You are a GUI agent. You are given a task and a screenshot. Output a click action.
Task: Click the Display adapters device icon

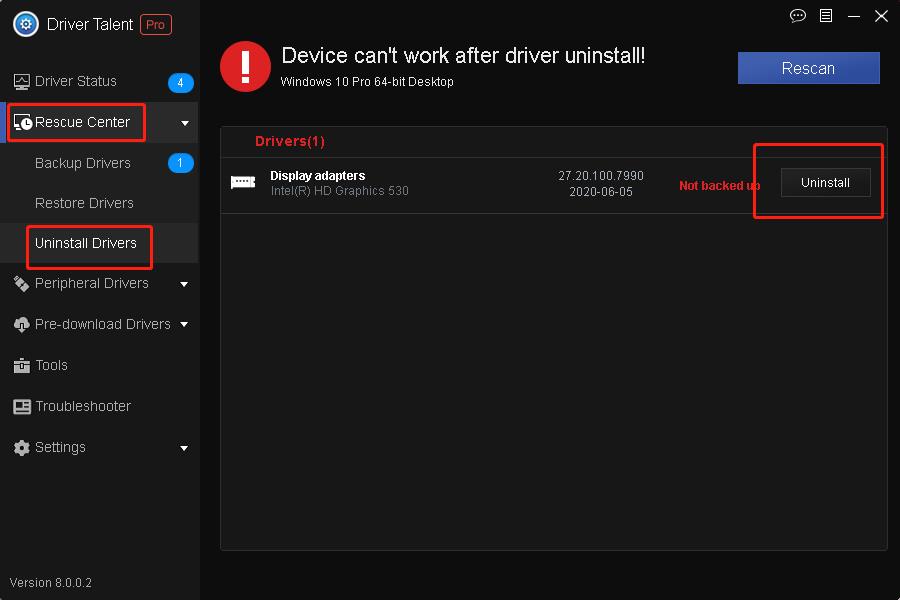pyautogui.click(x=243, y=183)
